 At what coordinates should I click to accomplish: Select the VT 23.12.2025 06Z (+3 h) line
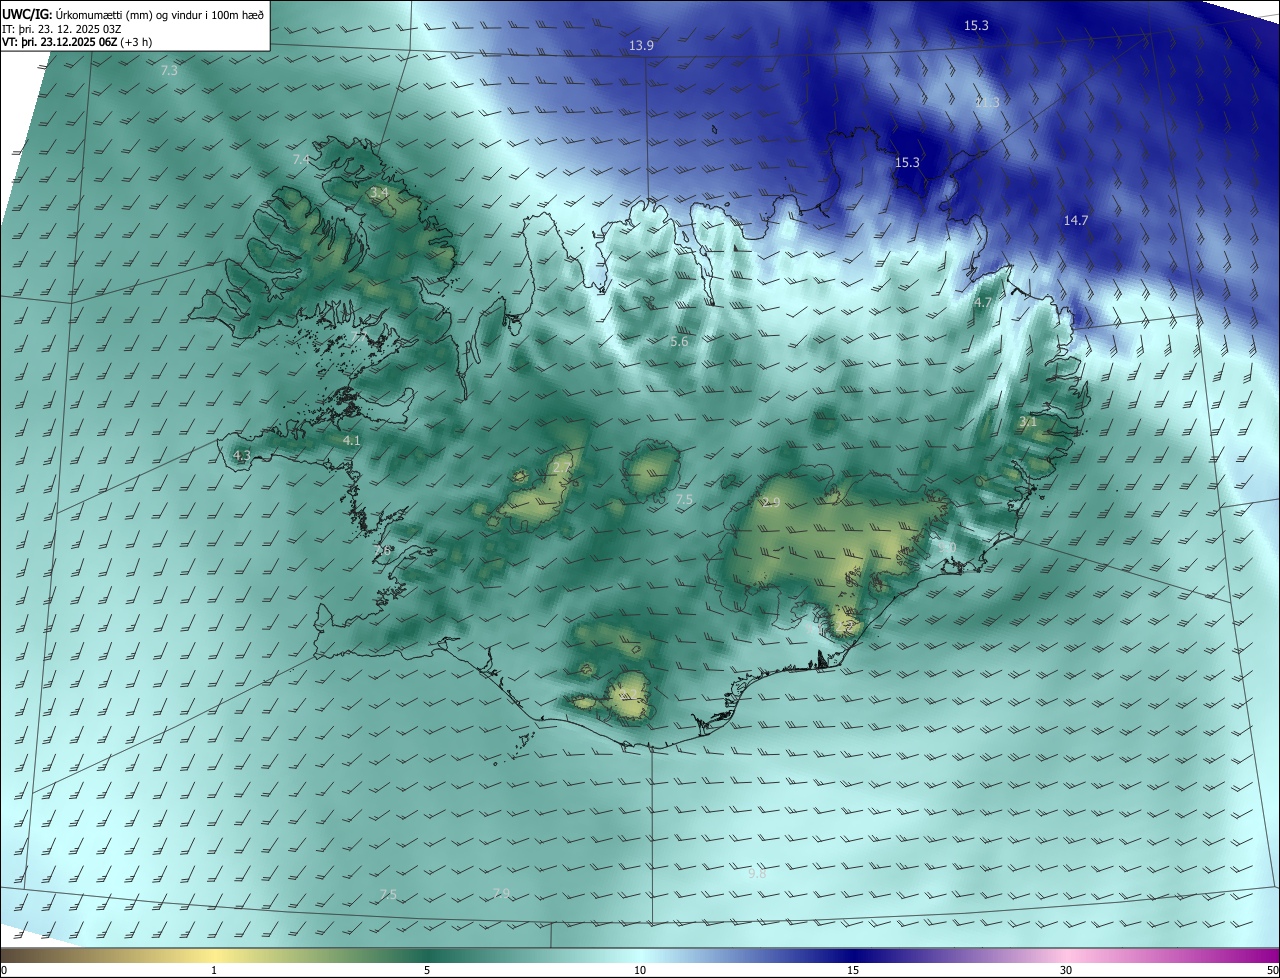pyautogui.click(x=77, y=42)
